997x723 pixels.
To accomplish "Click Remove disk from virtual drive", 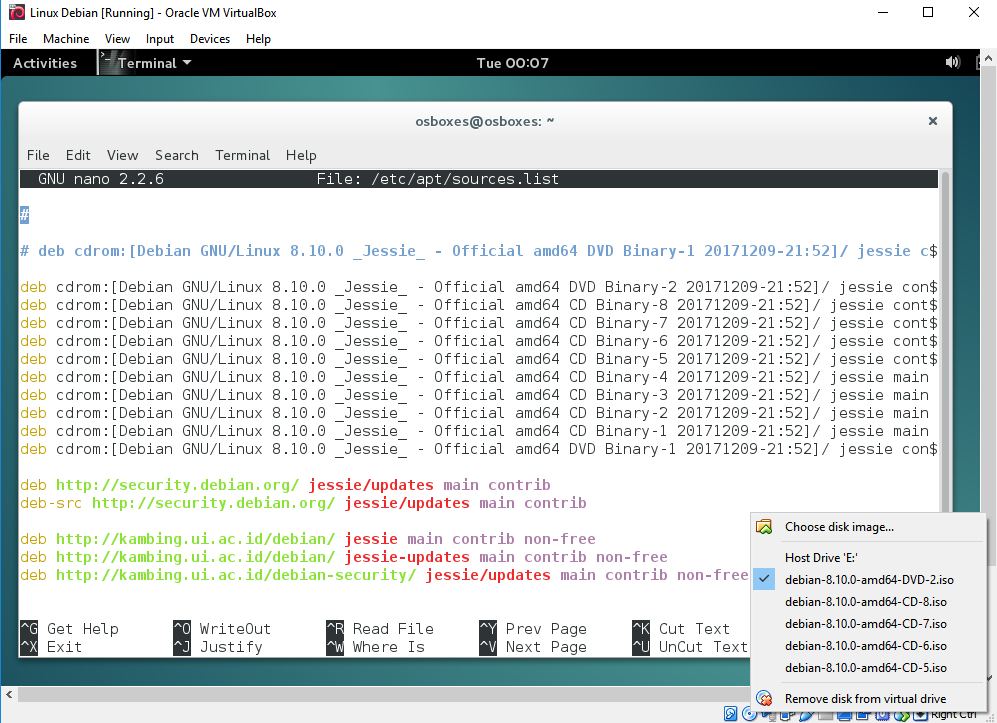I will [866, 698].
